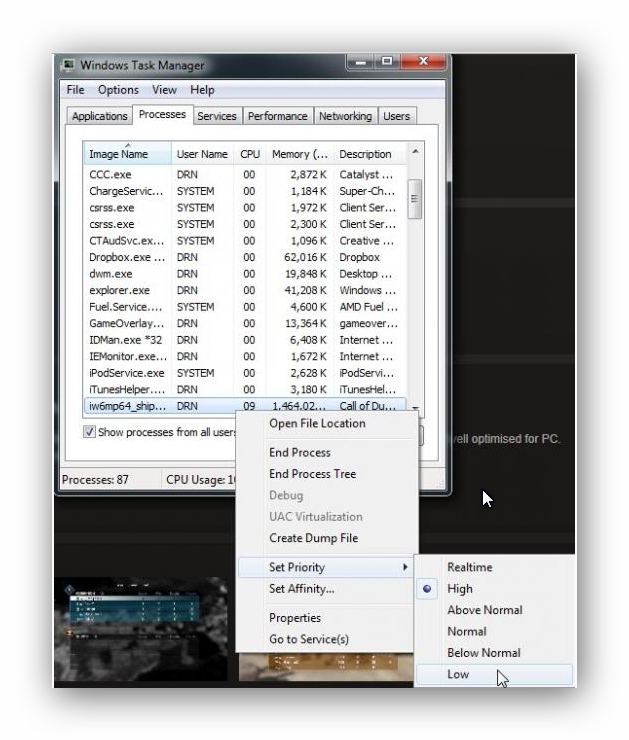Select the CTAudSvc.ex... process row
The height and width of the screenshot is (740, 629).
tap(244, 241)
